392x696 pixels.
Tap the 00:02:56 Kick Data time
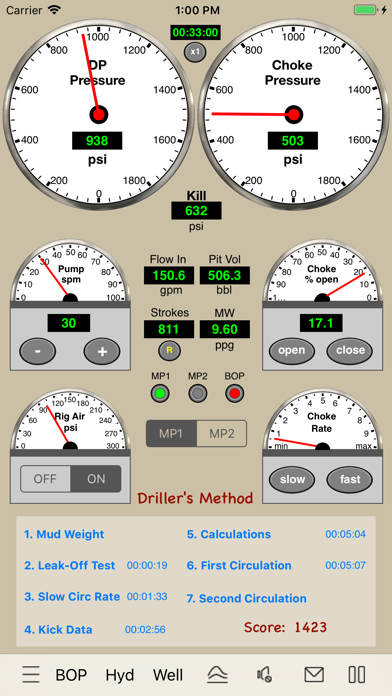(145, 629)
